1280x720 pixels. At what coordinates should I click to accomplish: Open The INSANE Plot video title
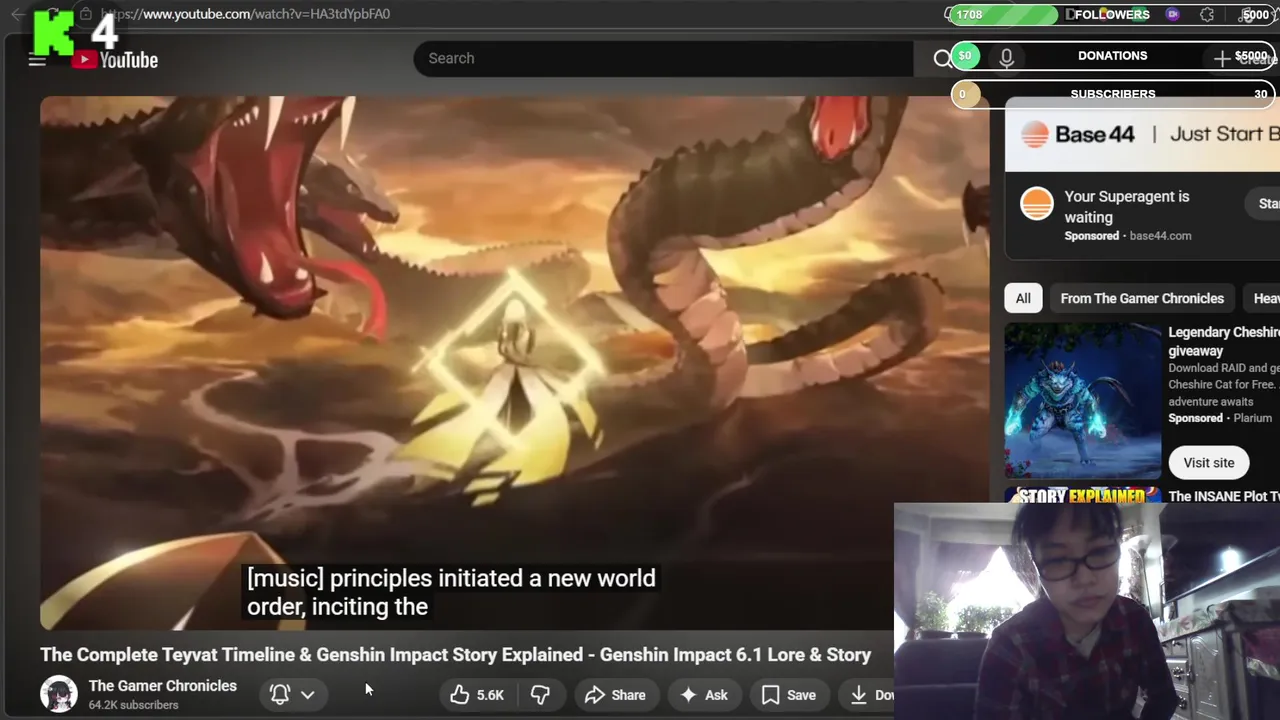click(x=1224, y=496)
